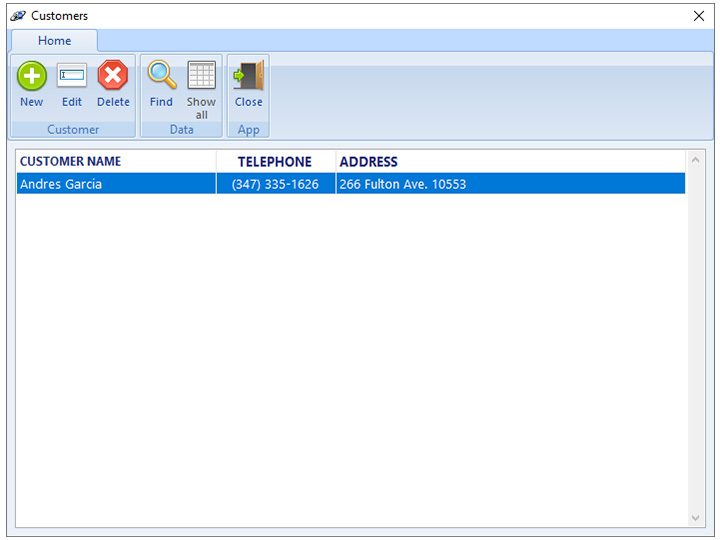Click the 266 Fulton Ave. address cell
The height and width of the screenshot is (540, 720).
pos(403,184)
